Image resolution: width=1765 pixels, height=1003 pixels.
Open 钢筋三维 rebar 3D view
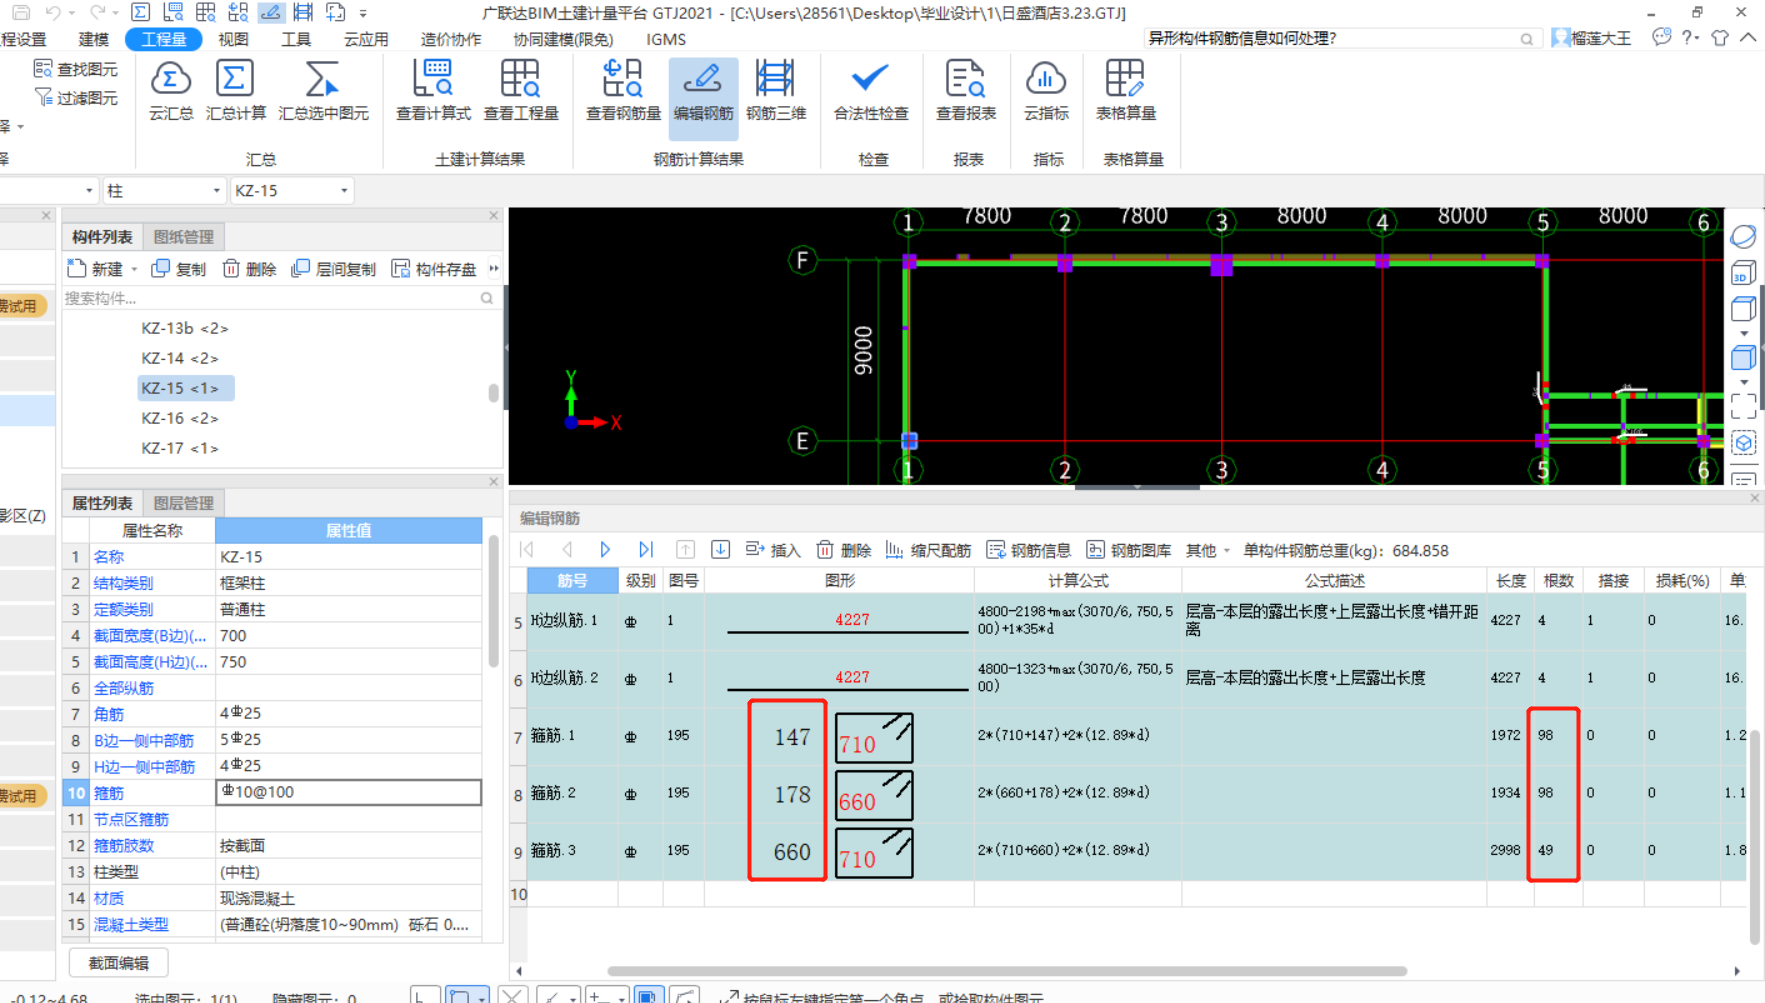[x=776, y=90]
